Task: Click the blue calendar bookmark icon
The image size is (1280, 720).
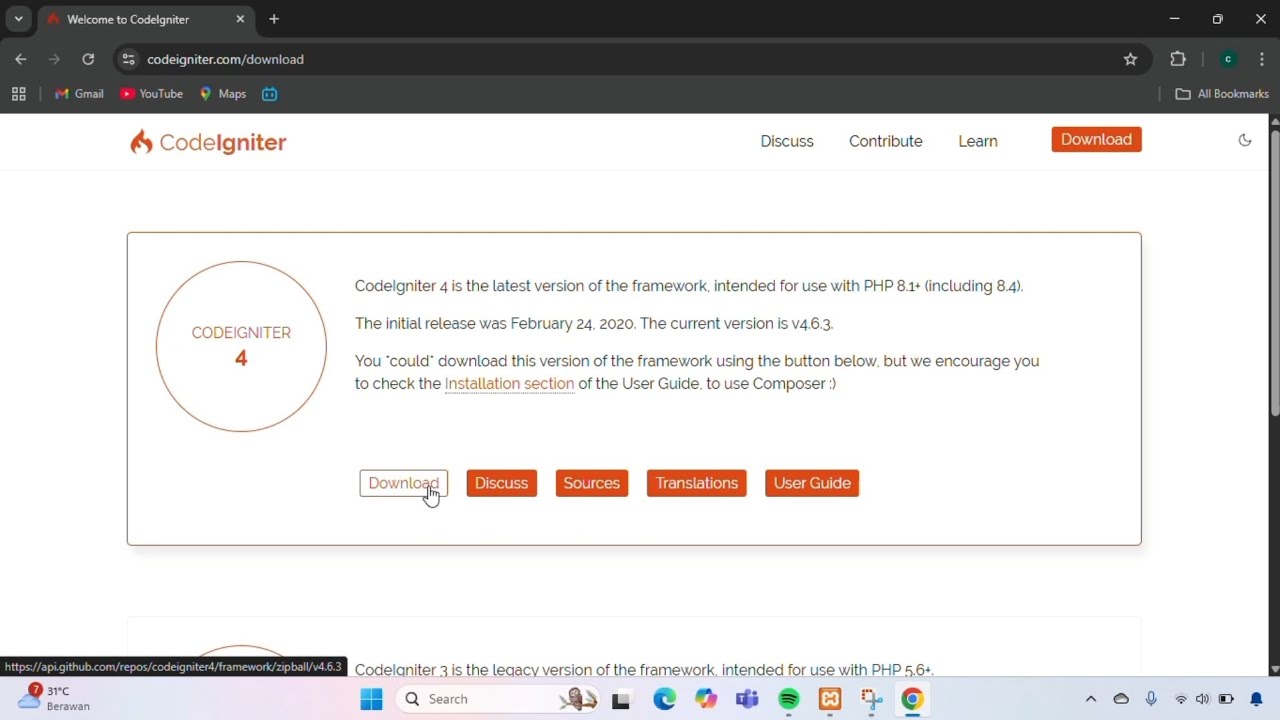Action: 269,94
